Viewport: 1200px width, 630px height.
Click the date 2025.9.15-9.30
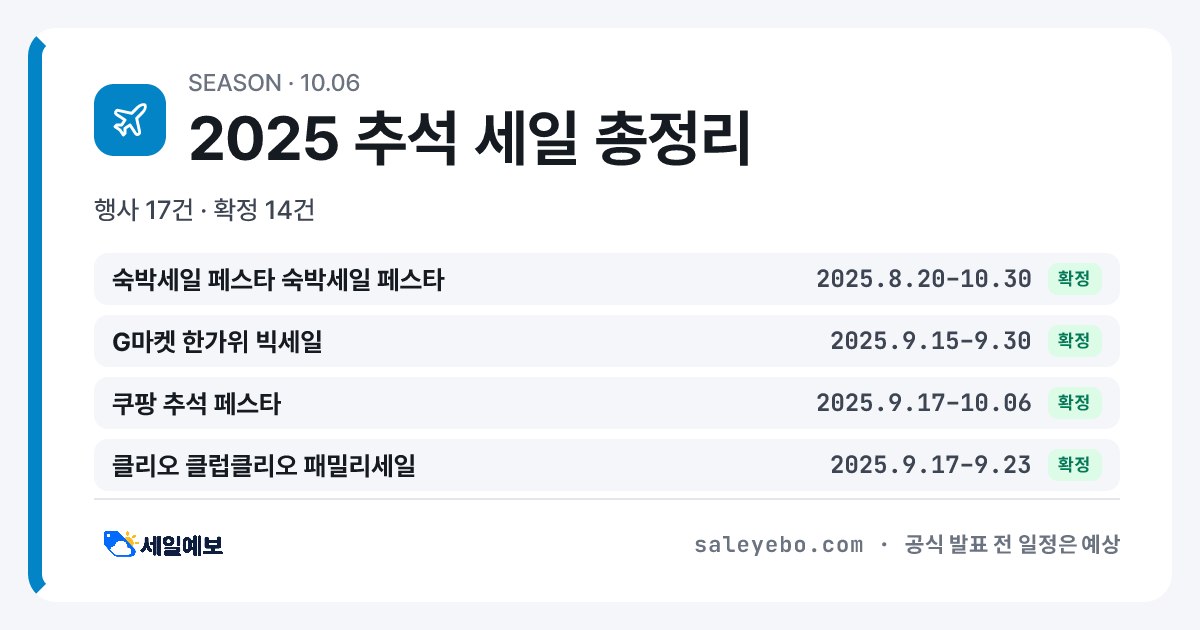(931, 341)
